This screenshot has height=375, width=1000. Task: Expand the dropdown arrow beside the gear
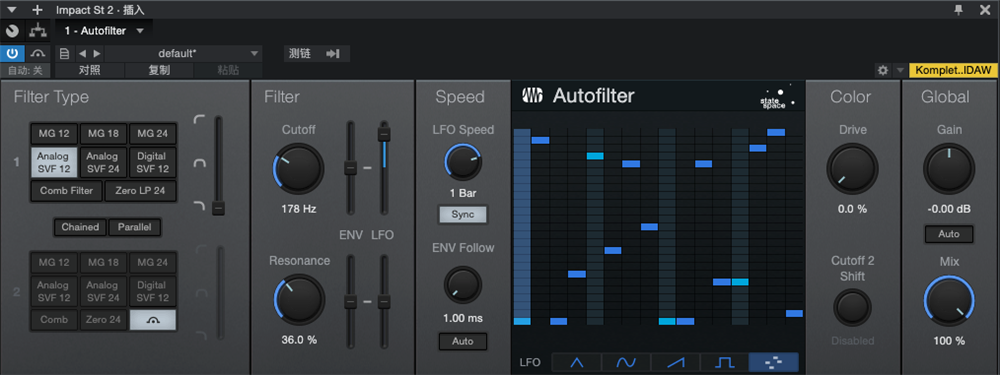tap(900, 70)
